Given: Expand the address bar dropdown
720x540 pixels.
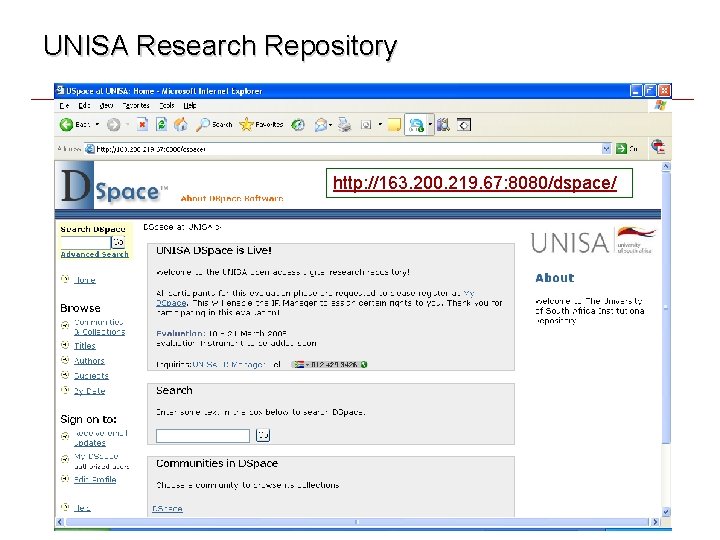Looking at the screenshot, I should [x=606, y=149].
